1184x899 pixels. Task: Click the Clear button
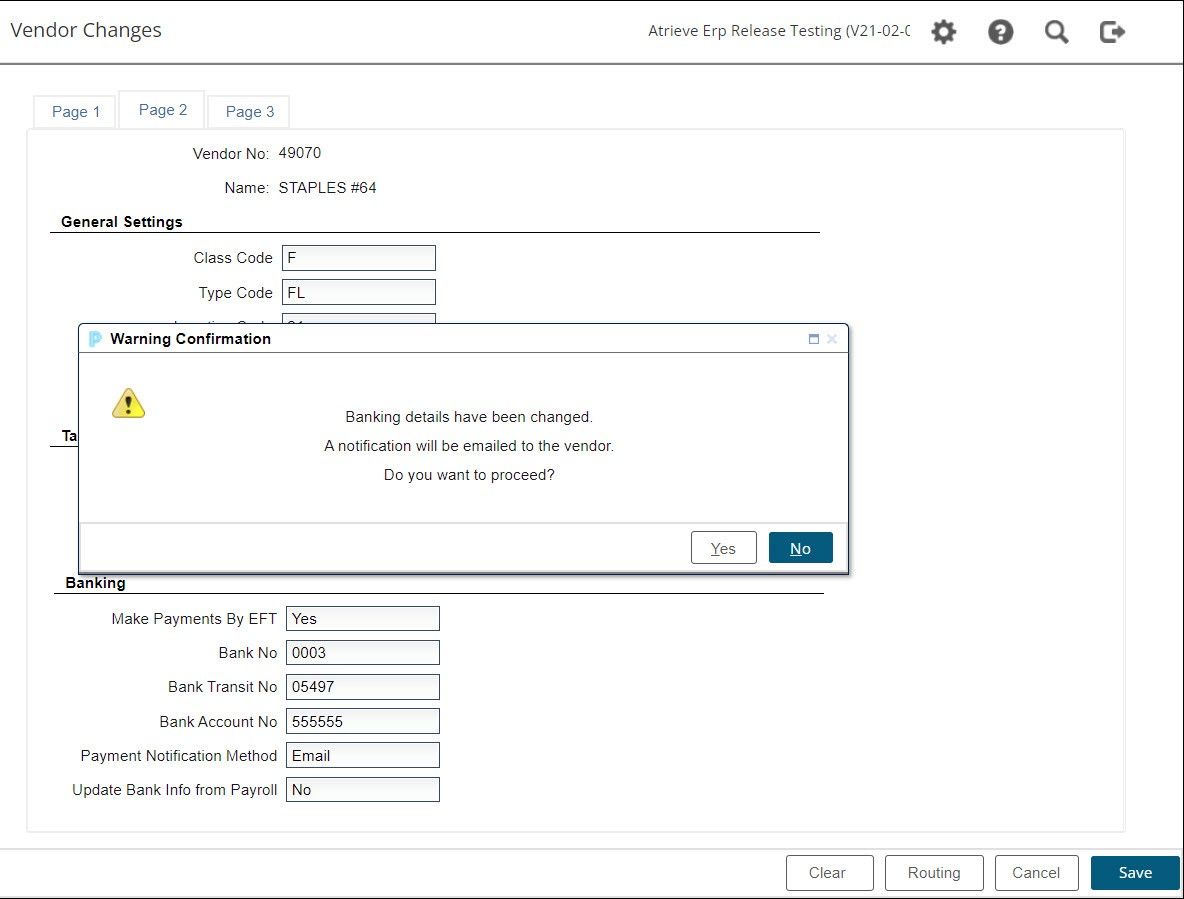[829, 873]
